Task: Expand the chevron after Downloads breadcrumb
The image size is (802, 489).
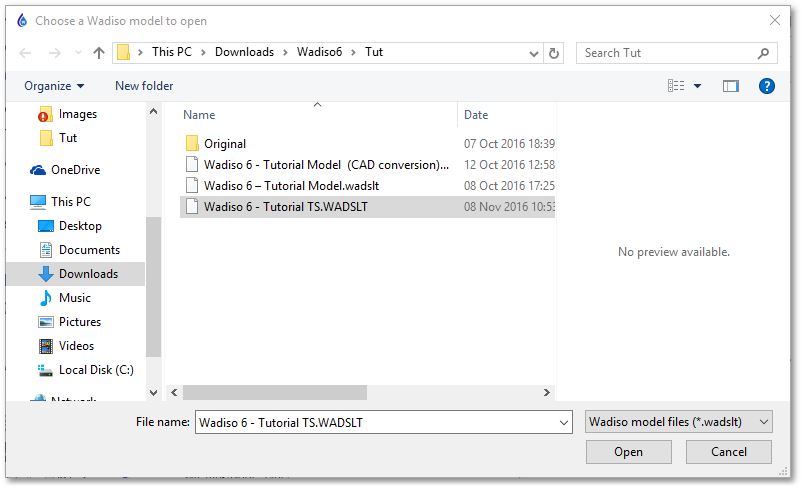Action: [285, 53]
